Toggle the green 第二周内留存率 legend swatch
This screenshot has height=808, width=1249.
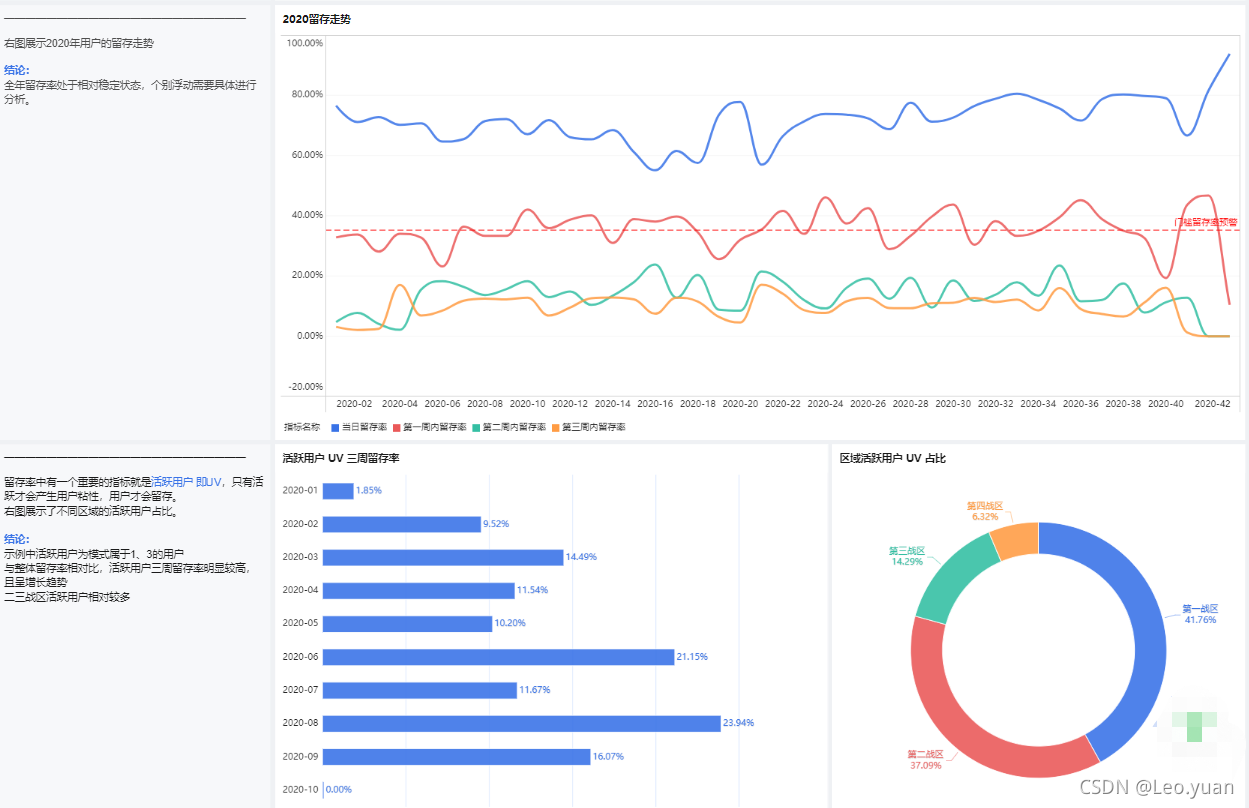(x=476, y=428)
